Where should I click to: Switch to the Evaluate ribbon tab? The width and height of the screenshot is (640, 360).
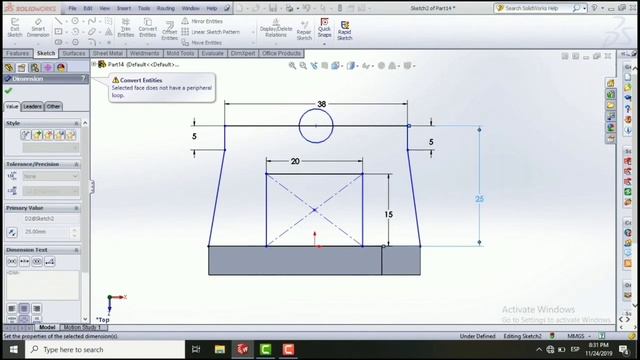212,53
